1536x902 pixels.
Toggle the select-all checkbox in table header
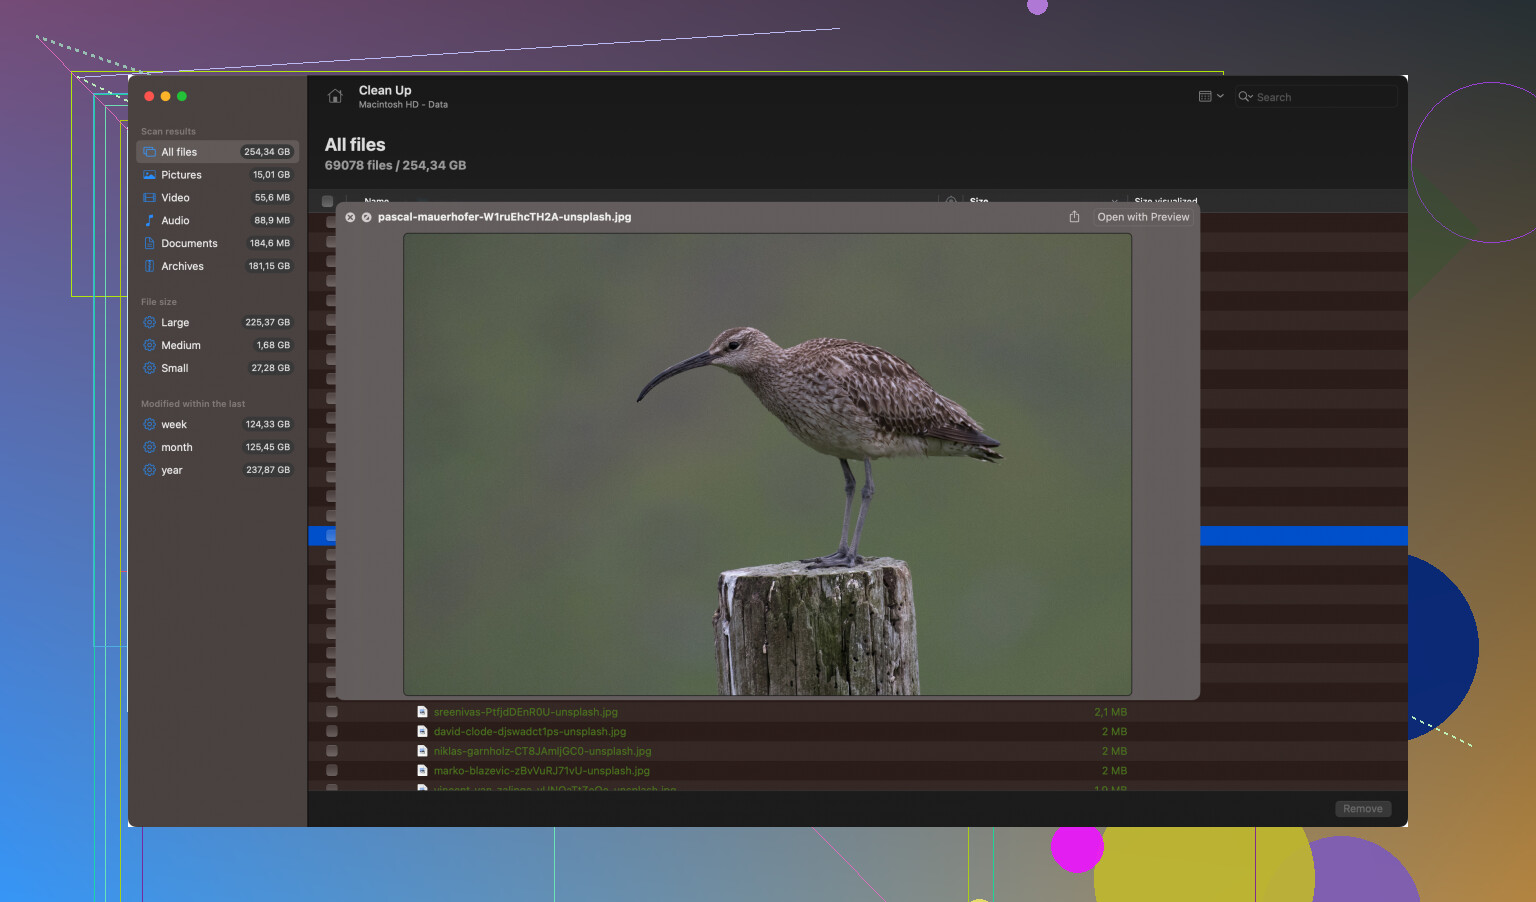(327, 201)
